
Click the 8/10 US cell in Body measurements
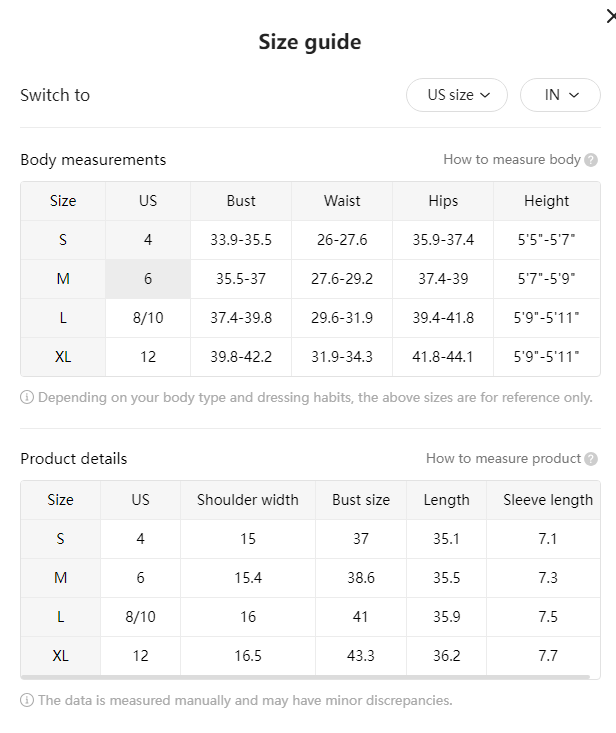click(x=148, y=318)
